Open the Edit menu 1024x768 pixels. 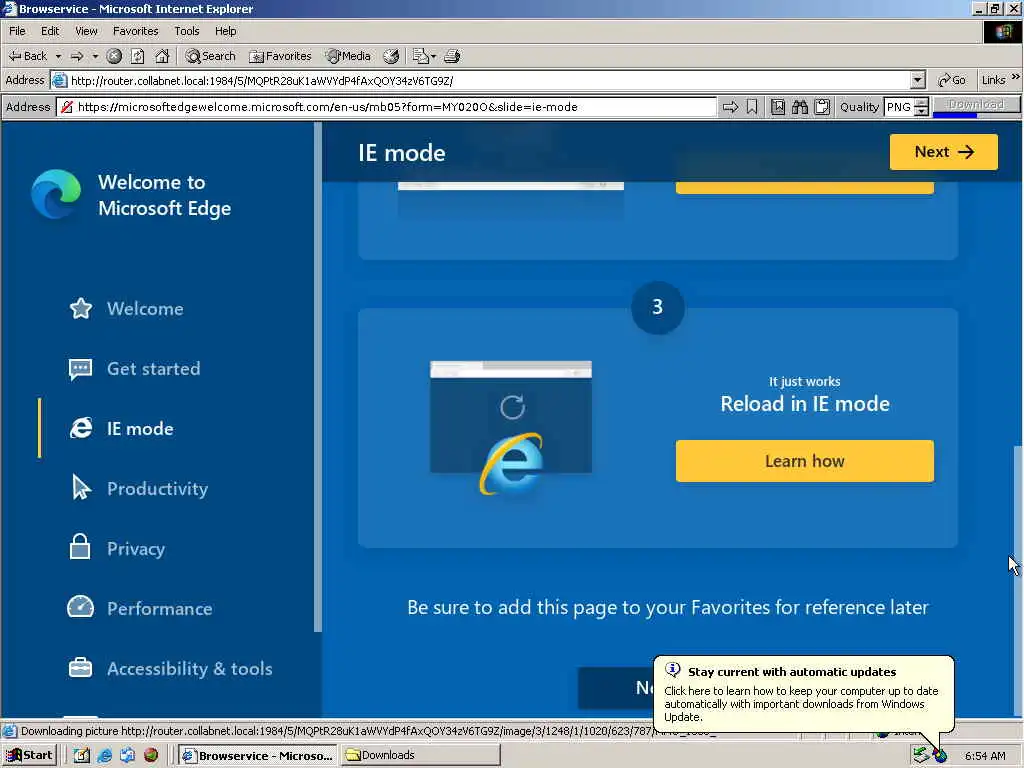tap(50, 31)
